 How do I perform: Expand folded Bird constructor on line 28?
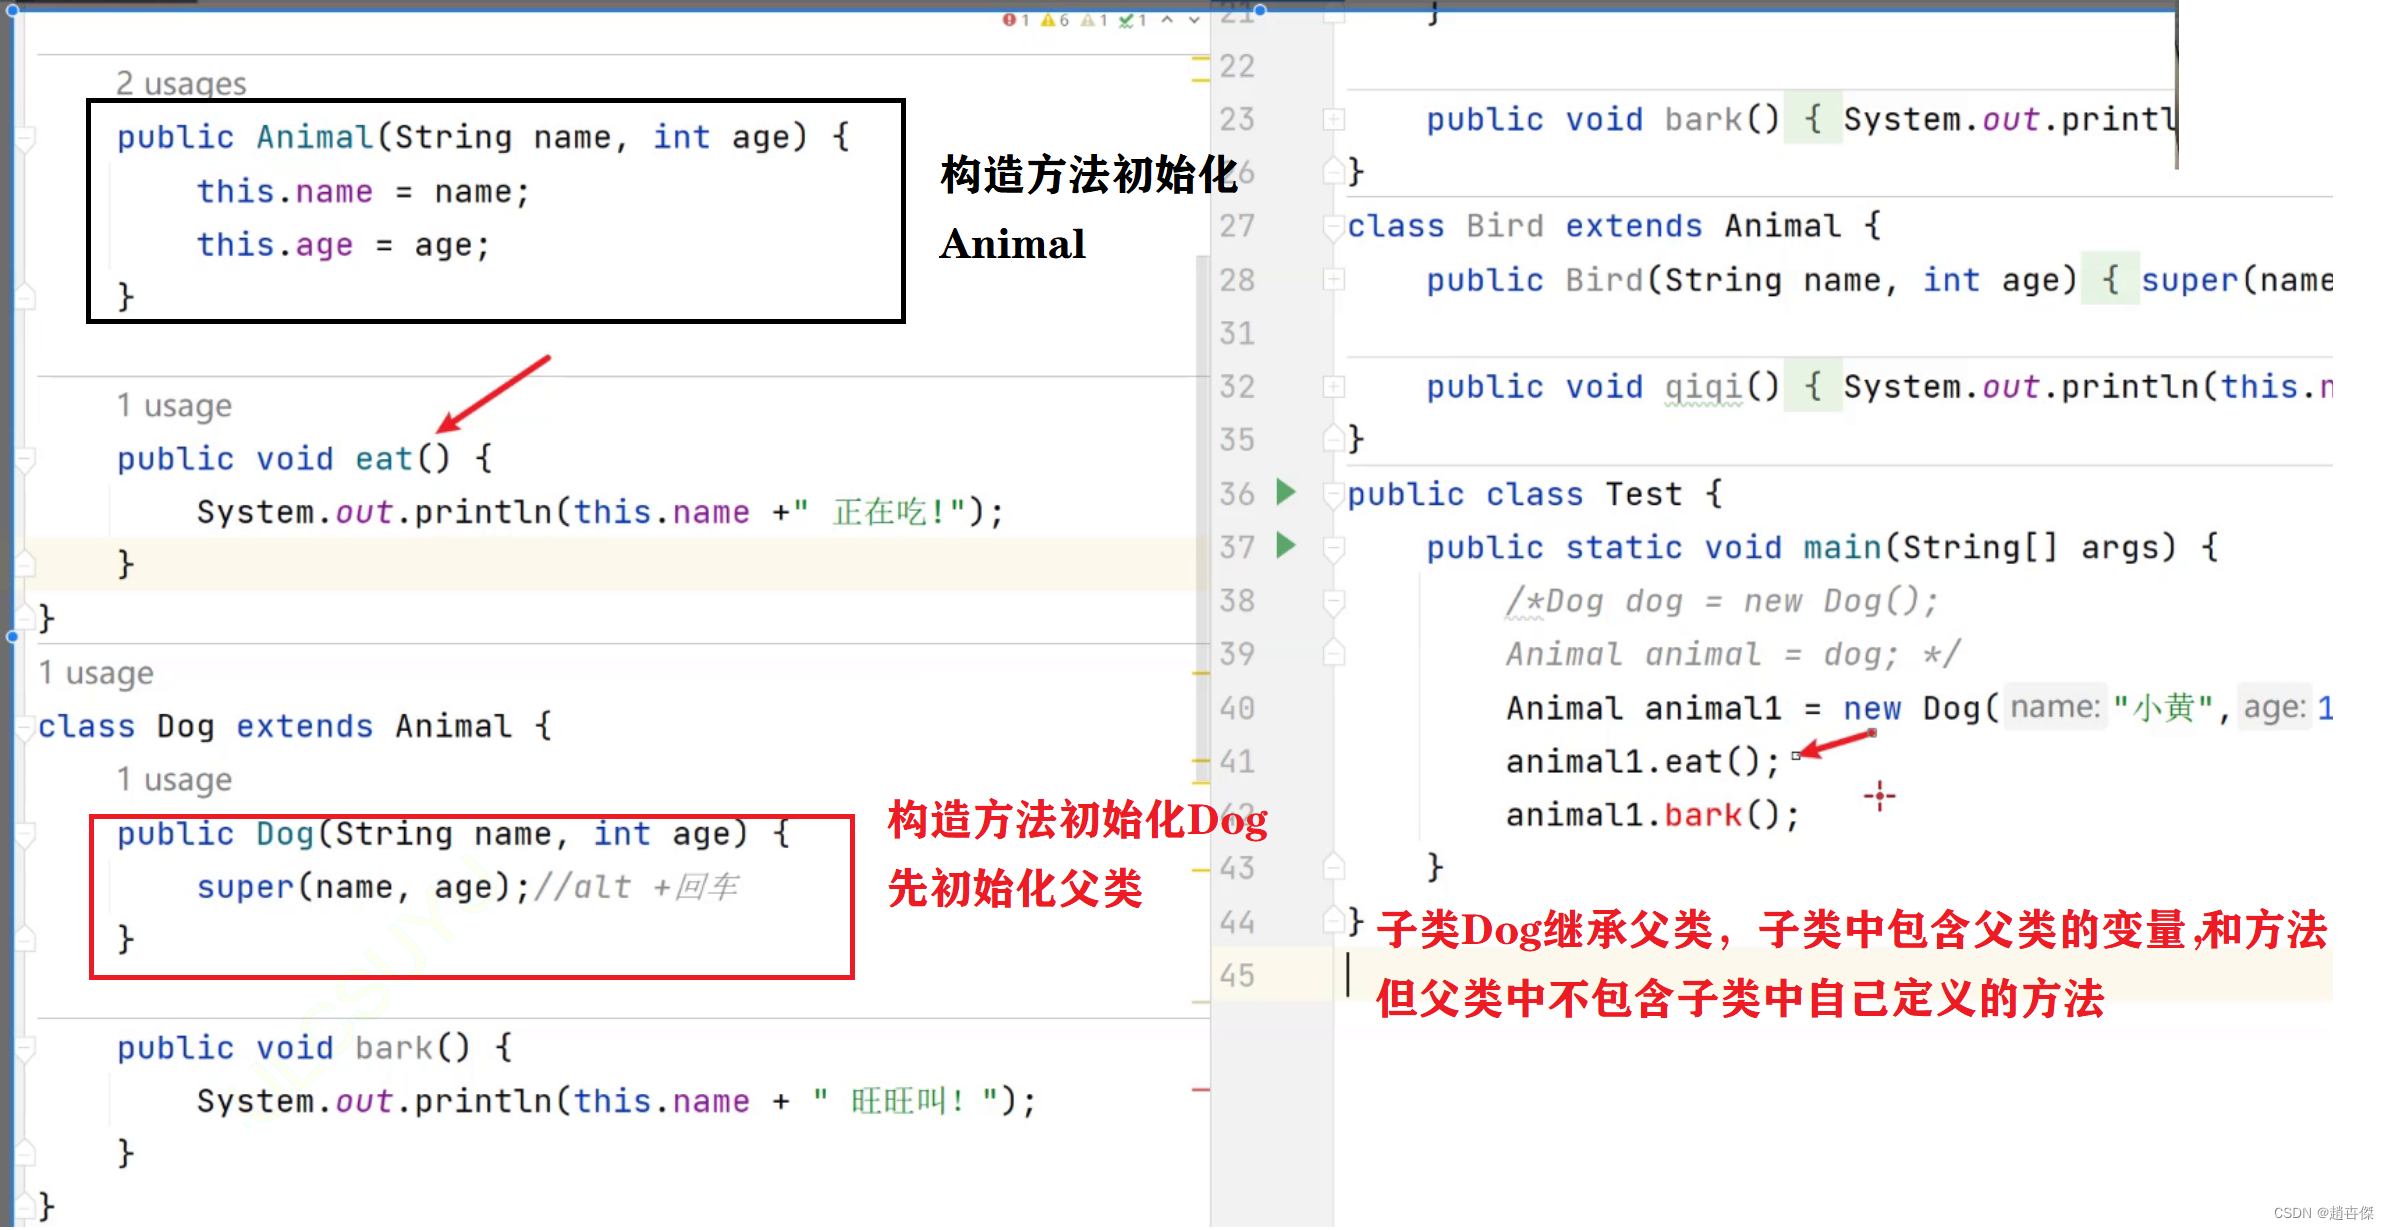click(1333, 280)
